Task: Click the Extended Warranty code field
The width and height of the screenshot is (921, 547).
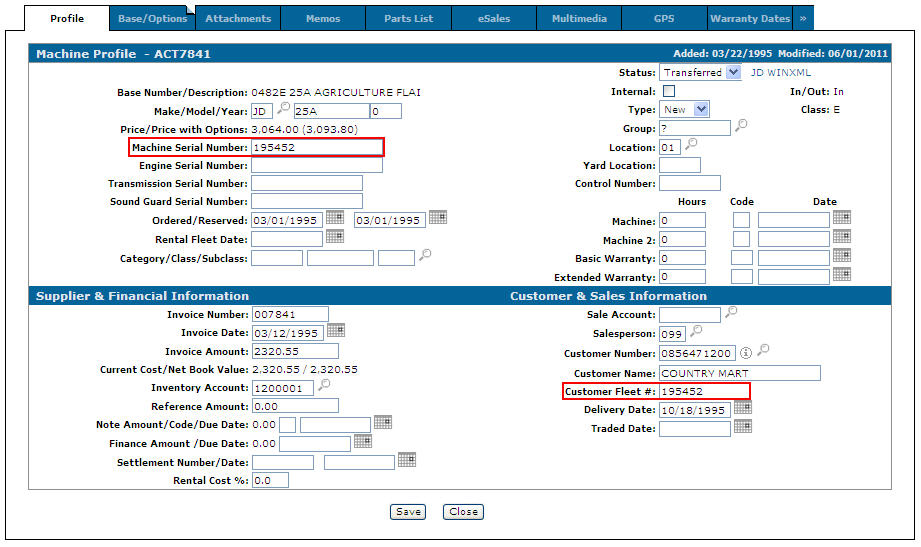Action: [742, 277]
